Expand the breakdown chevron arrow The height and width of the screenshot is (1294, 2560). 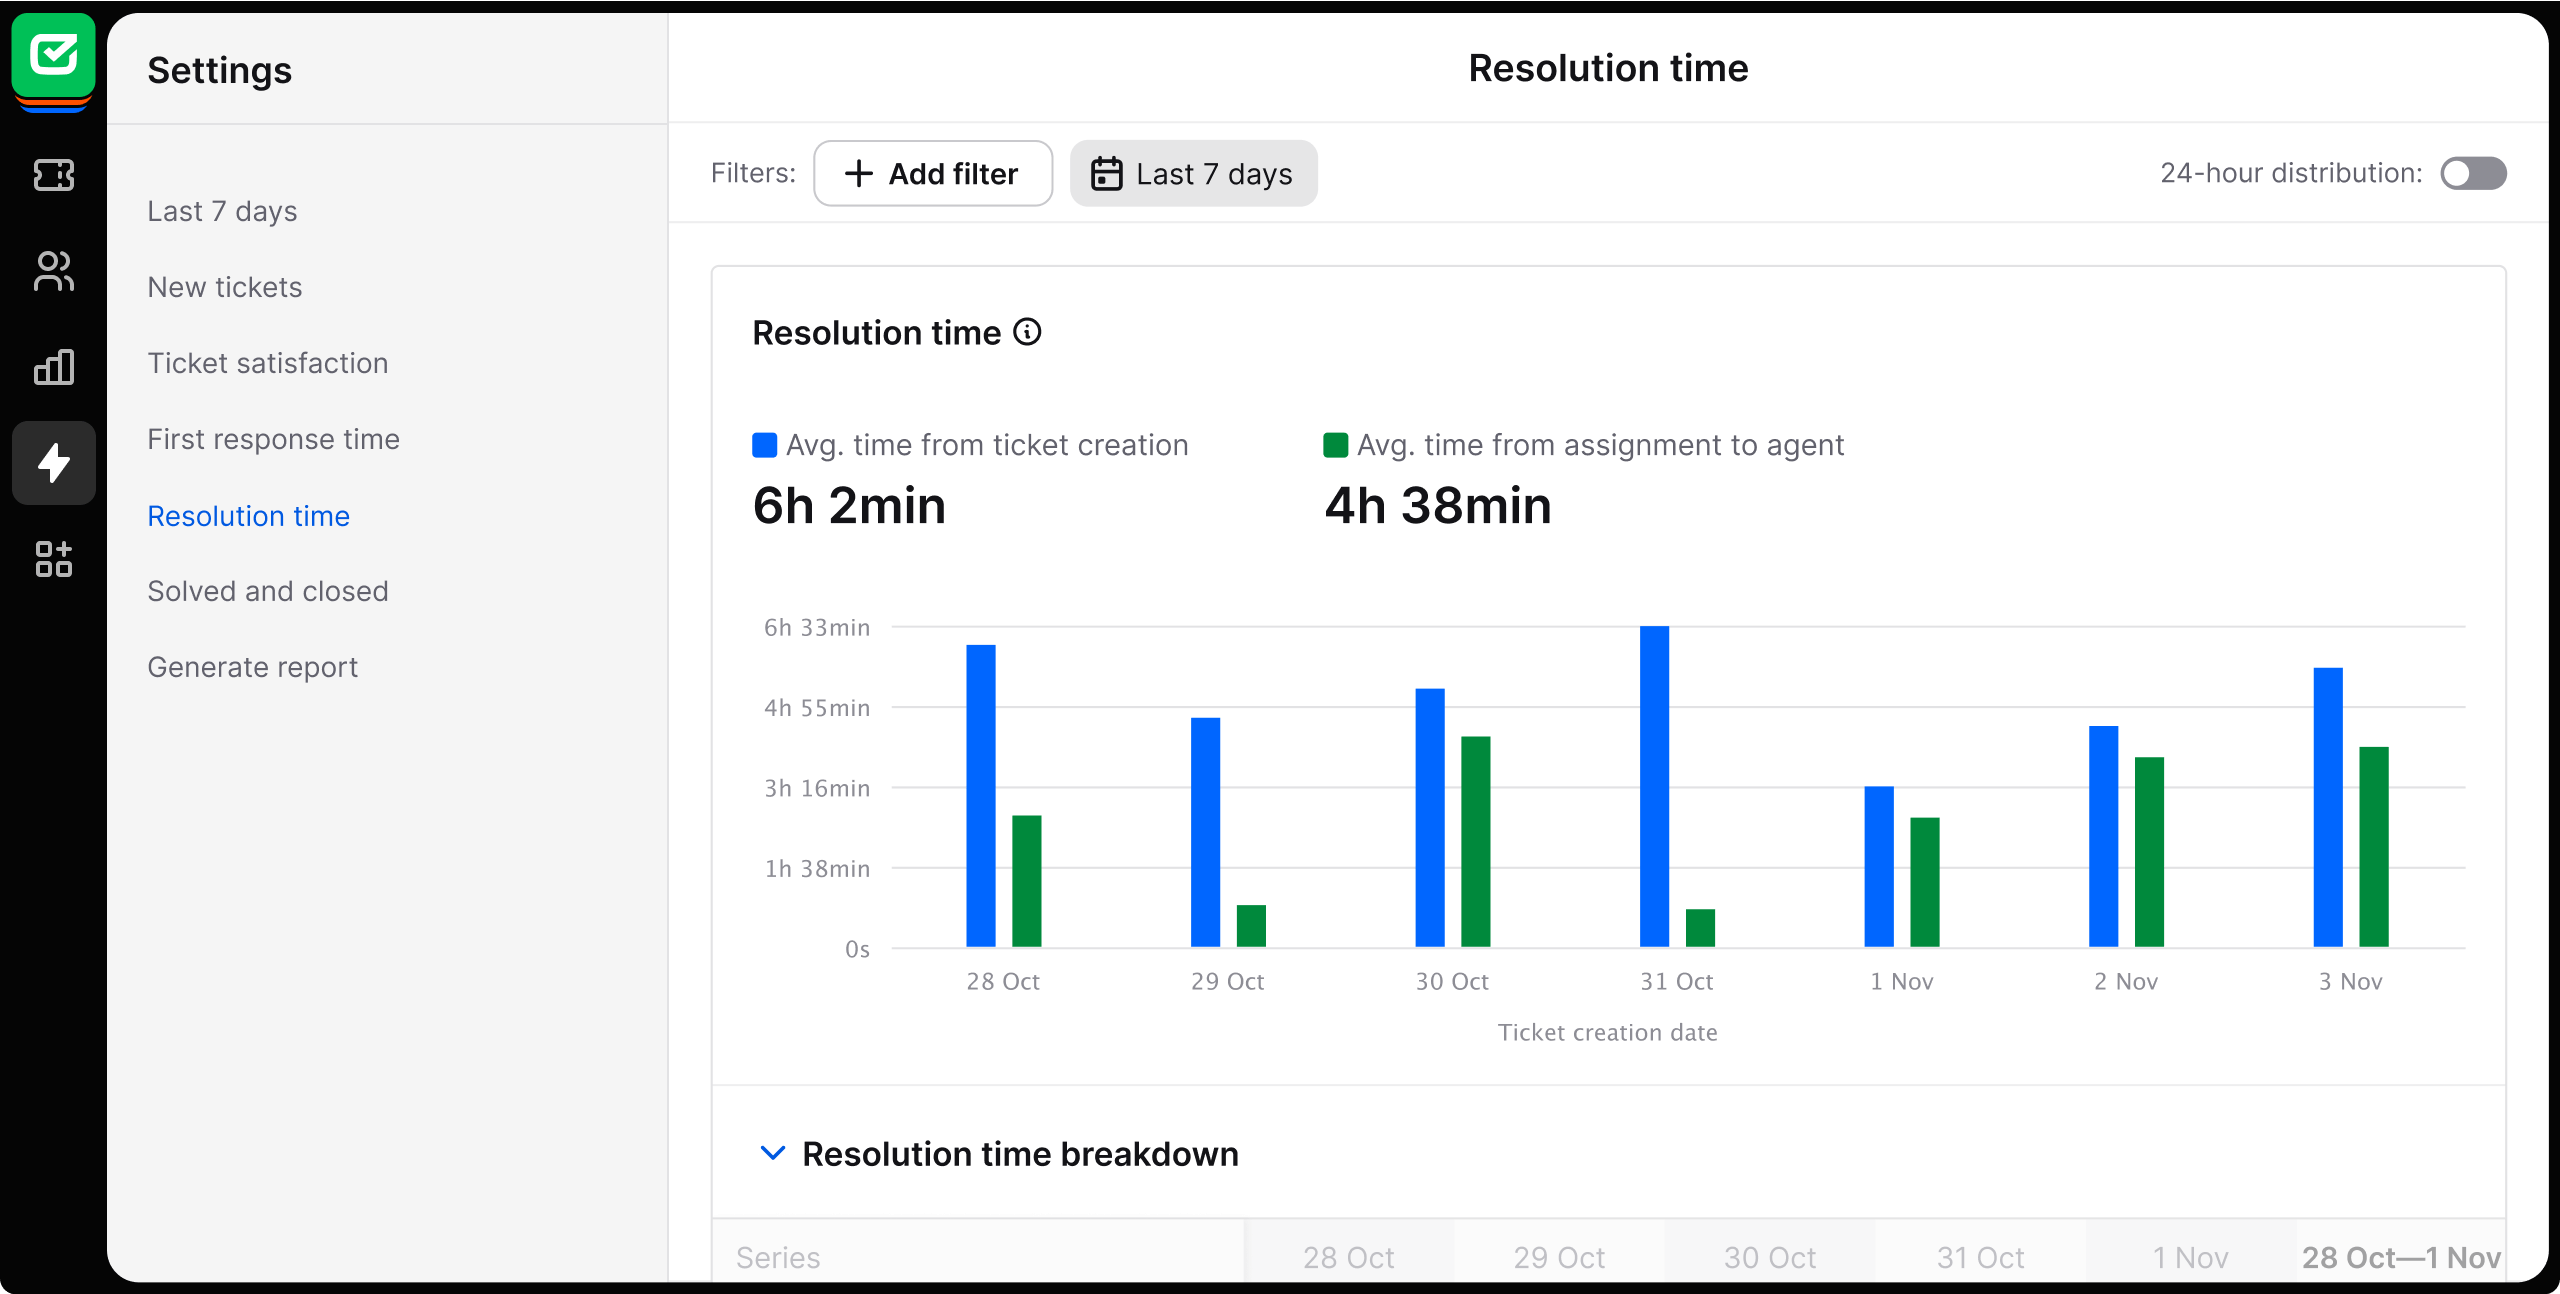point(771,1152)
